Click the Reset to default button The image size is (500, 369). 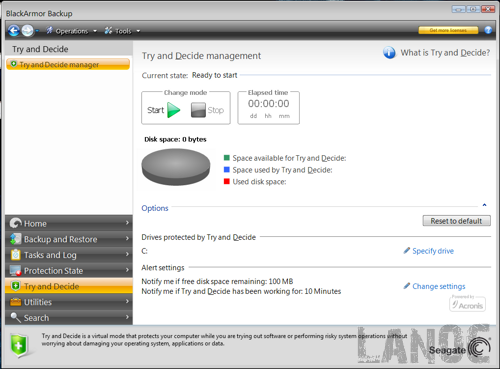pyautogui.click(x=456, y=221)
